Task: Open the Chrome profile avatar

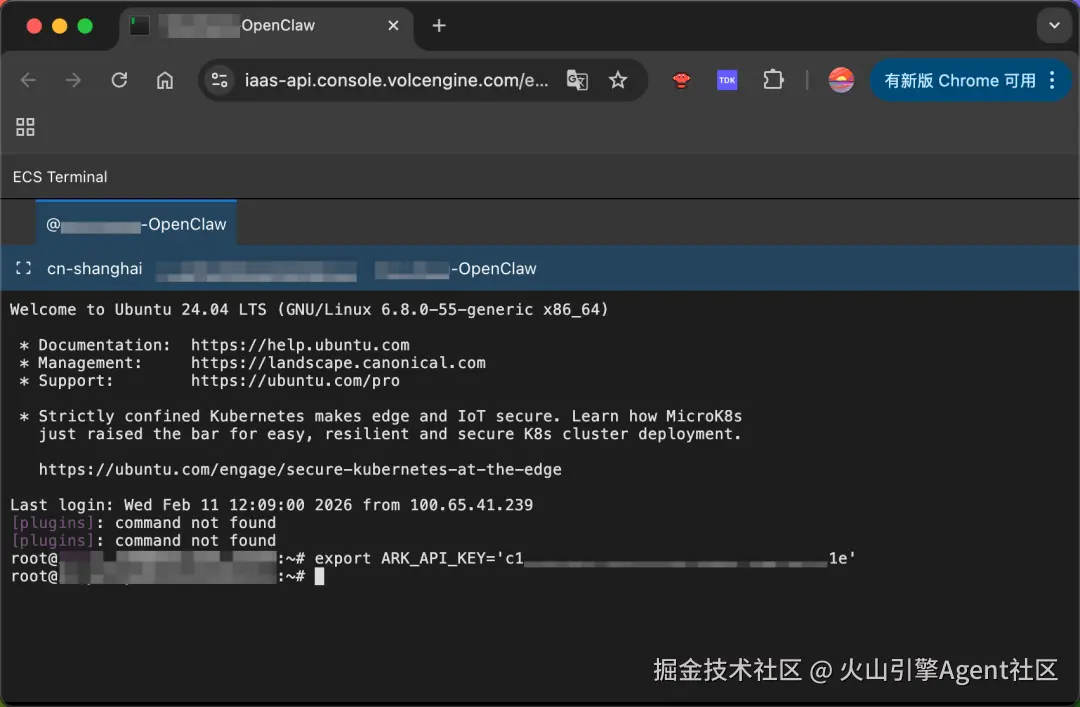Action: coord(841,81)
